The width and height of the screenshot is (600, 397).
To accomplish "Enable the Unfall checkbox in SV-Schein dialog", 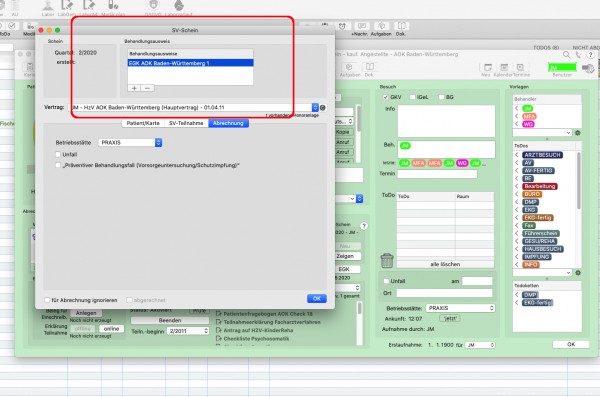I will (58, 154).
